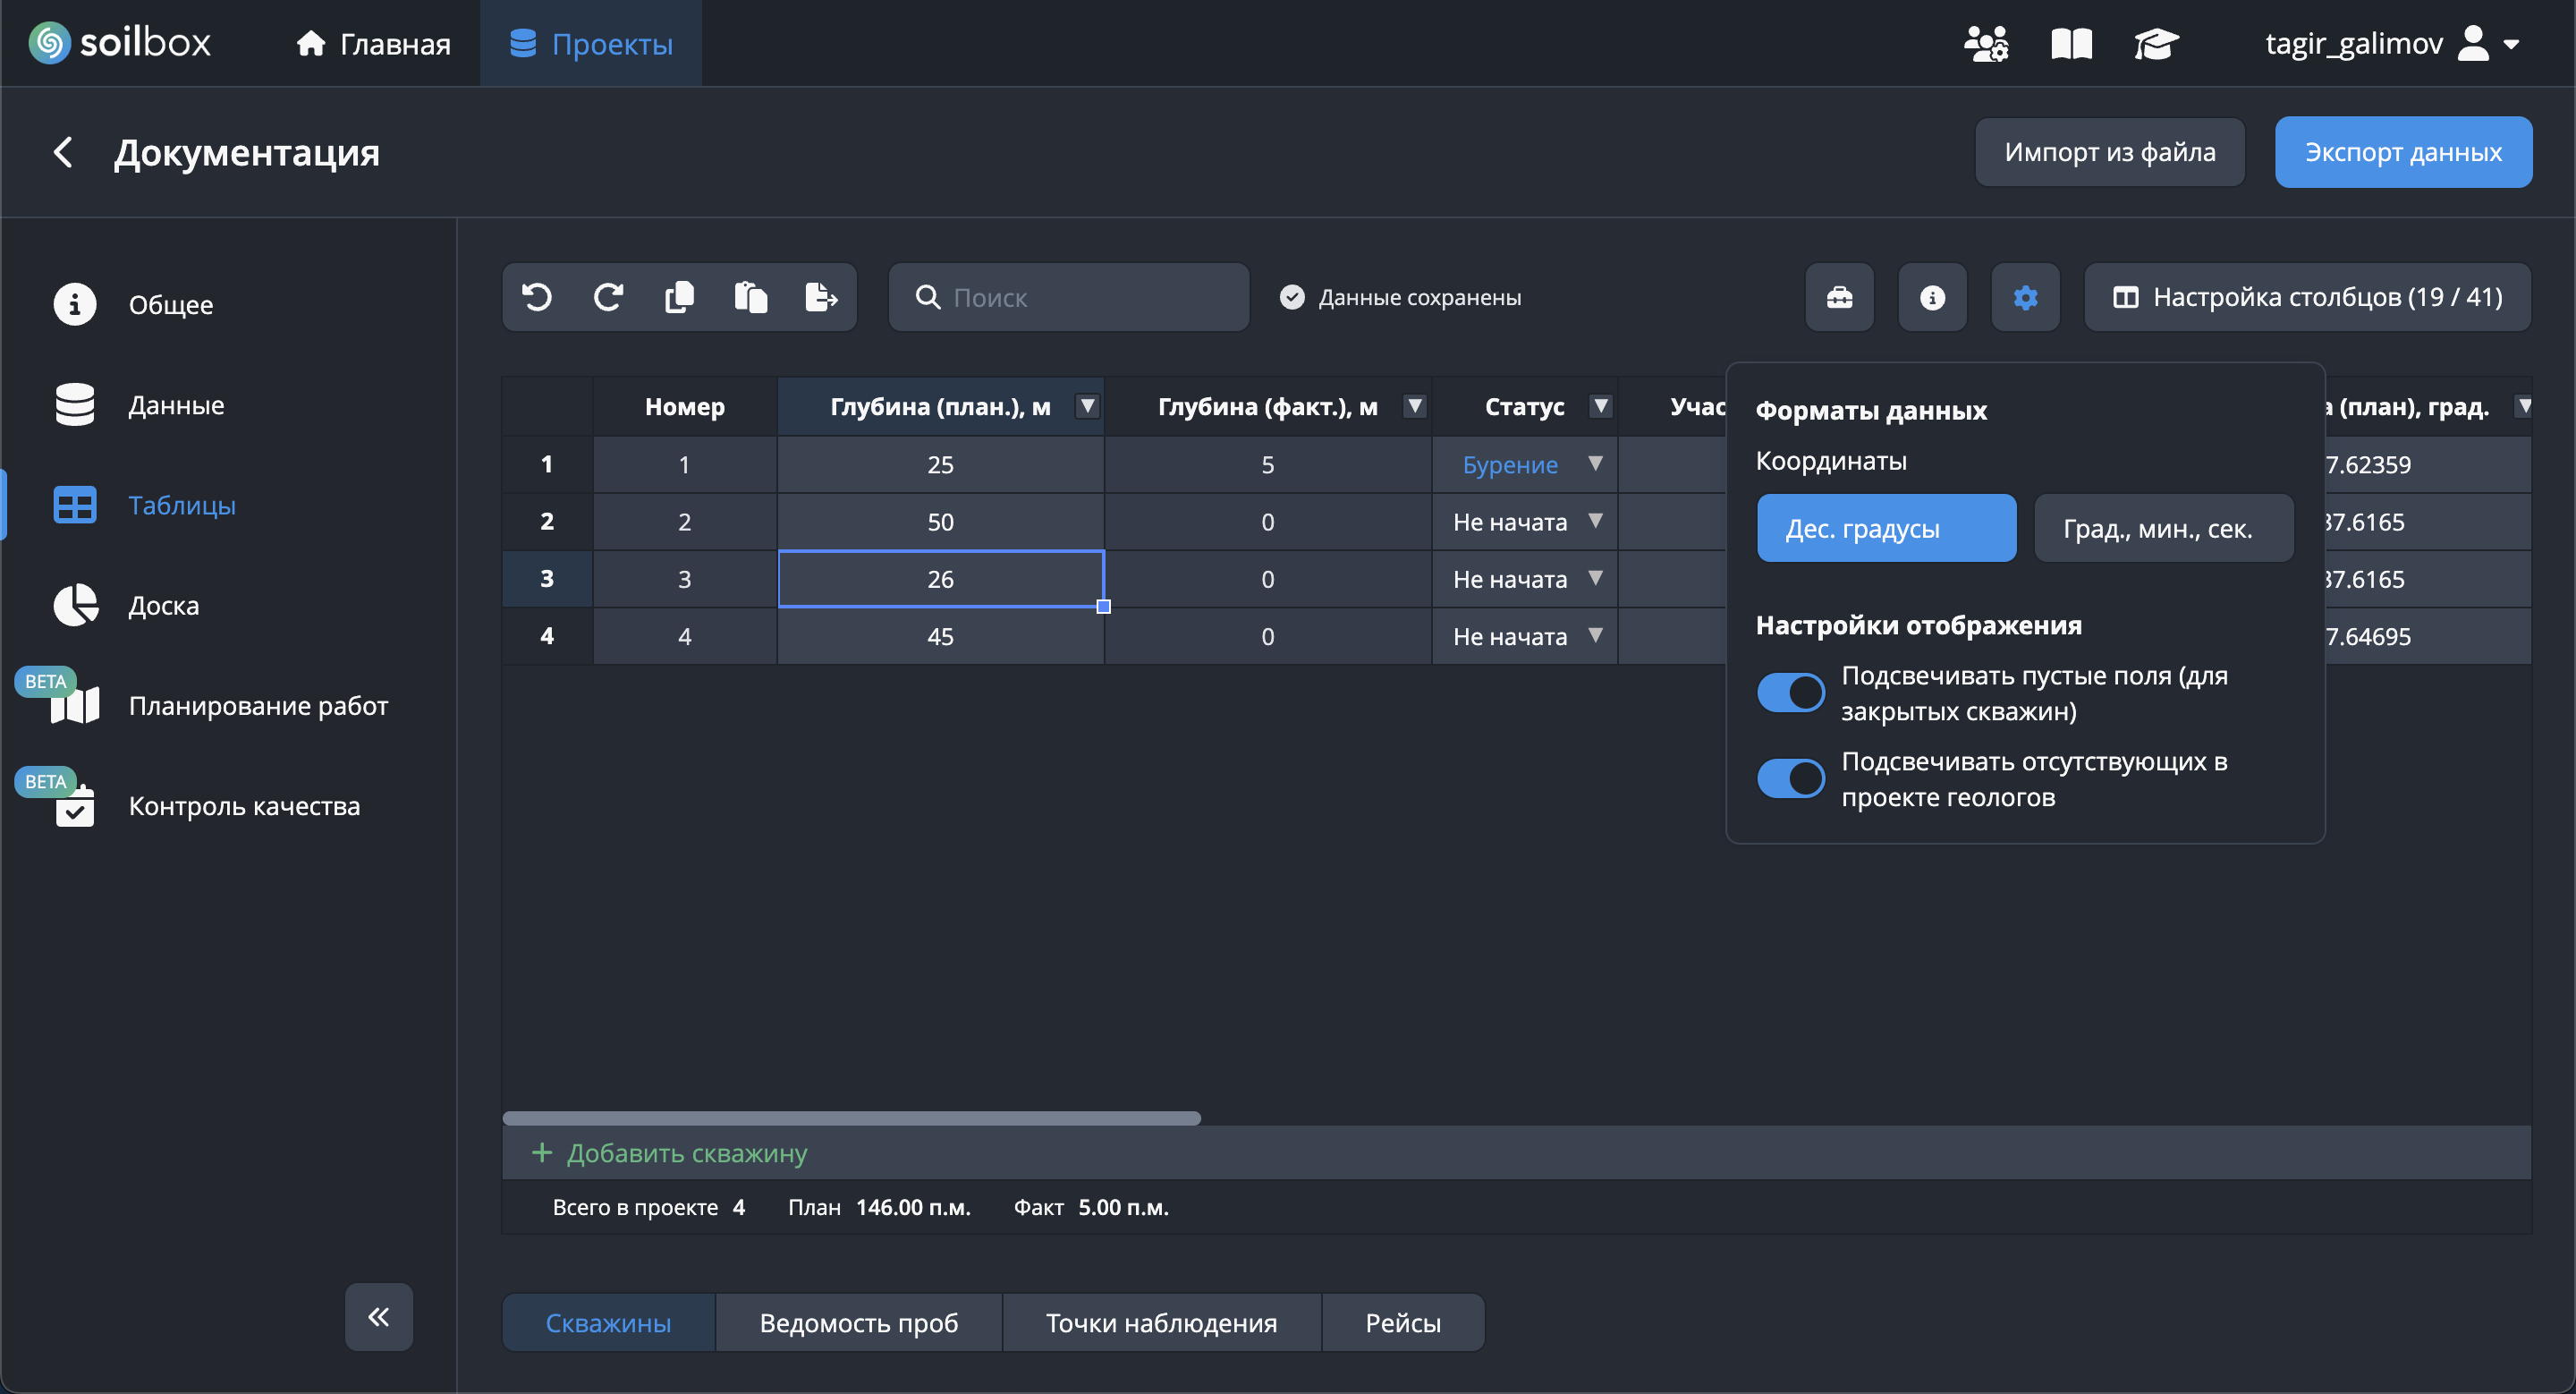The image size is (2576, 1394).
Task: Switch to Ведомость проб tab
Action: click(x=858, y=1322)
